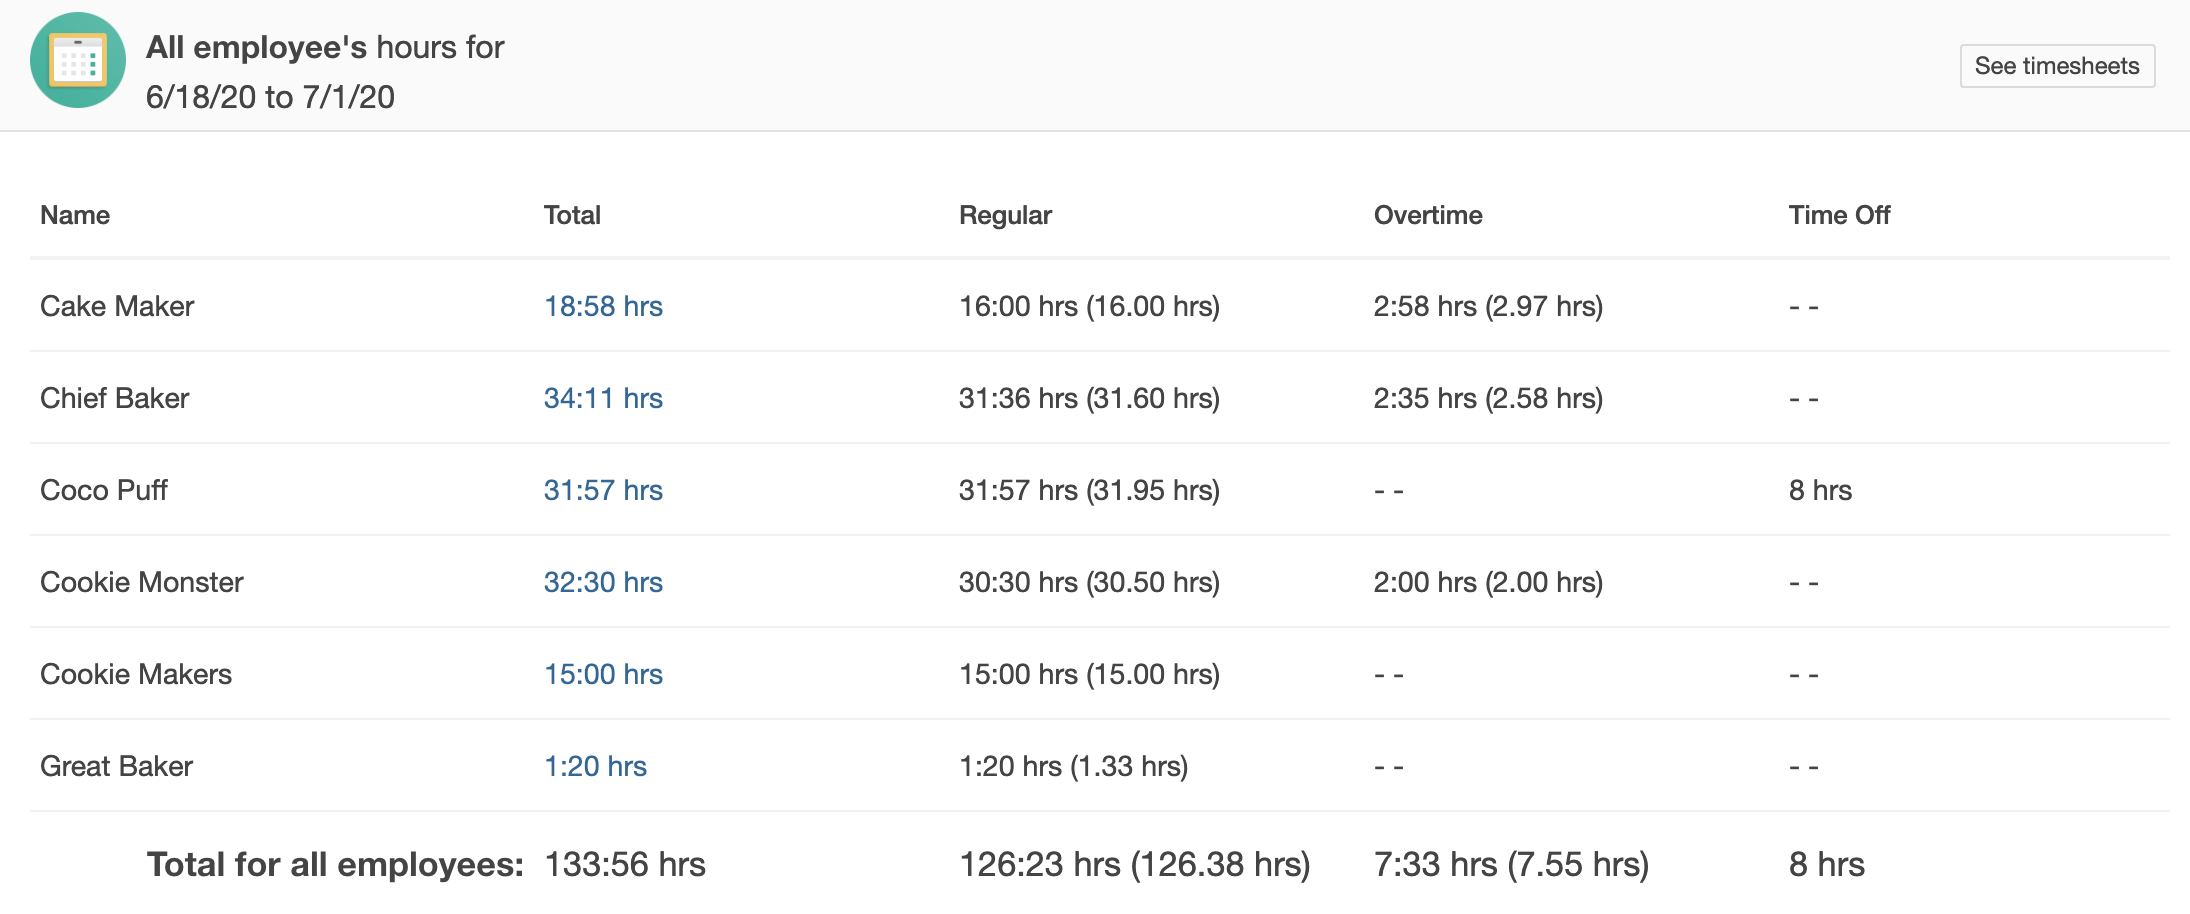Select the Cake Maker employee name
Viewport: 2190px width, 914px height.
pyautogui.click(x=117, y=306)
